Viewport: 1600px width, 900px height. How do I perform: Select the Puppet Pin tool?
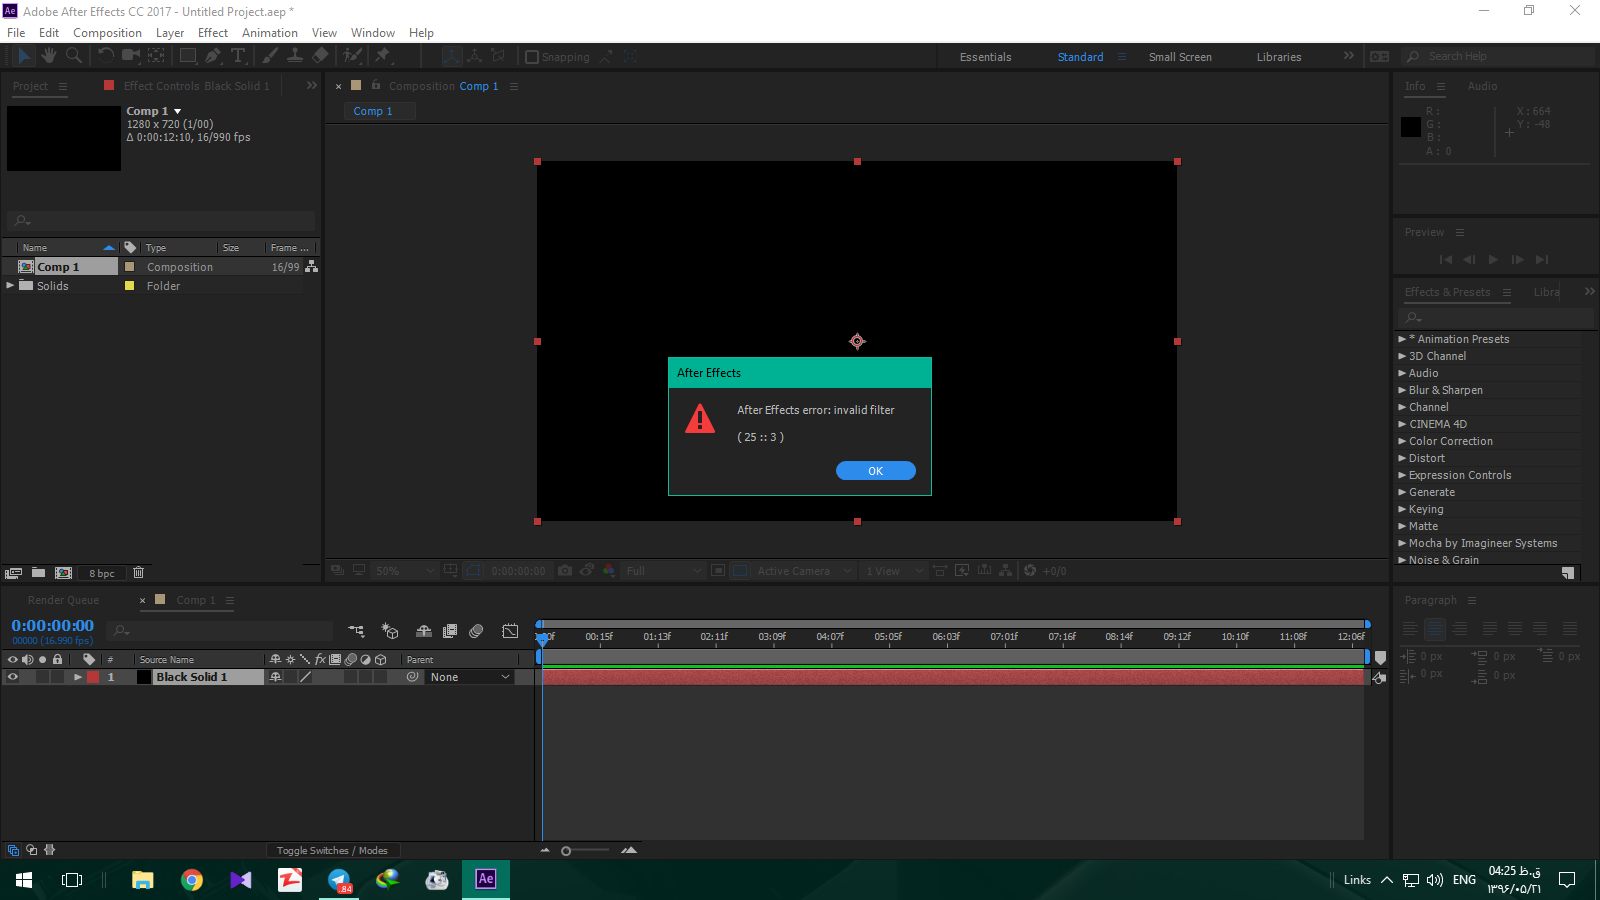382,56
